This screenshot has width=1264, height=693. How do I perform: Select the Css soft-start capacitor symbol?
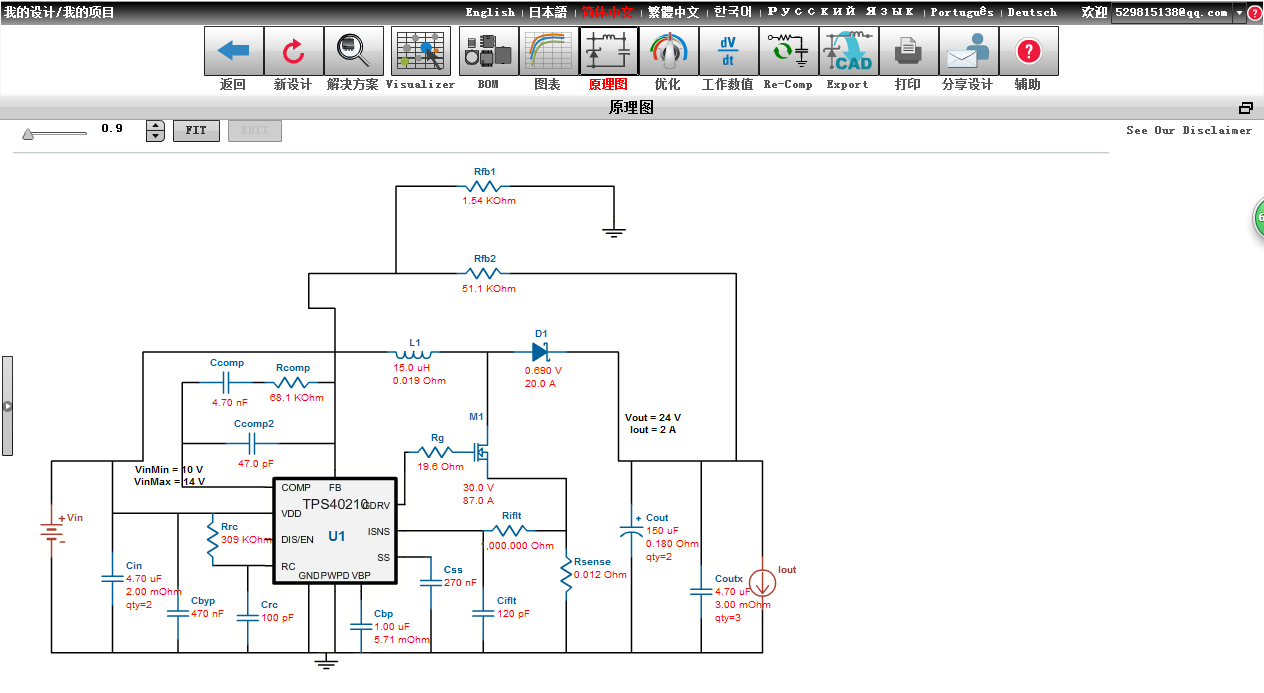click(x=431, y=581)
